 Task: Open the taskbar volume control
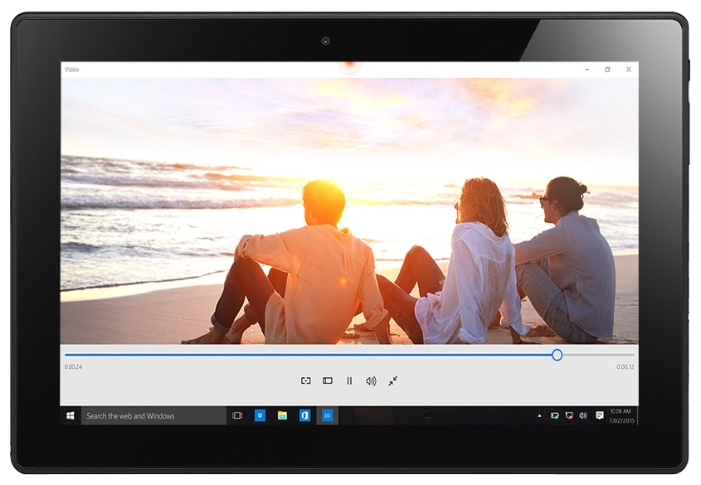(583, 415)
